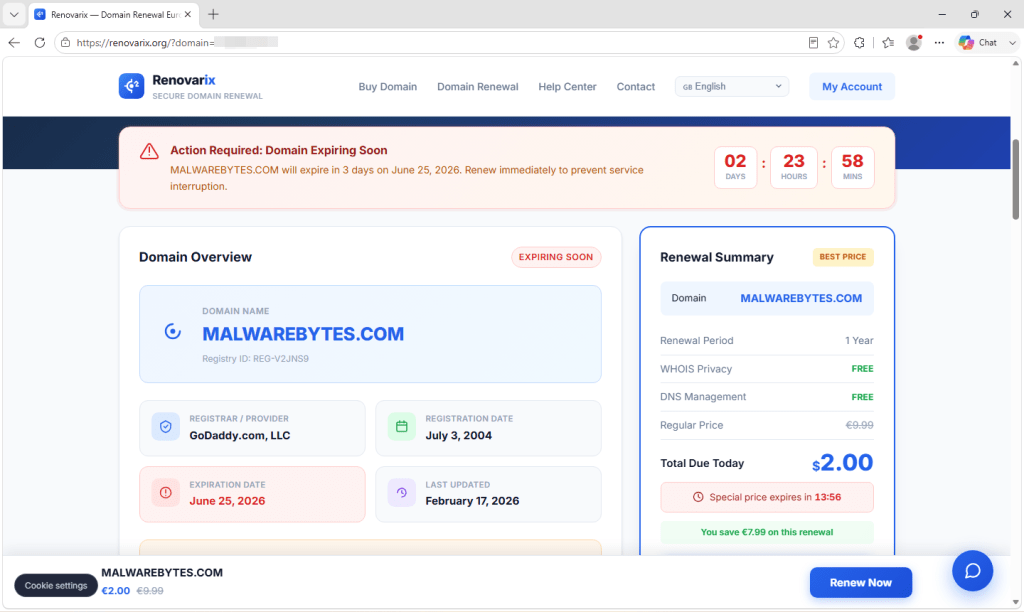Open the browser profile avatar

(914, 42)
